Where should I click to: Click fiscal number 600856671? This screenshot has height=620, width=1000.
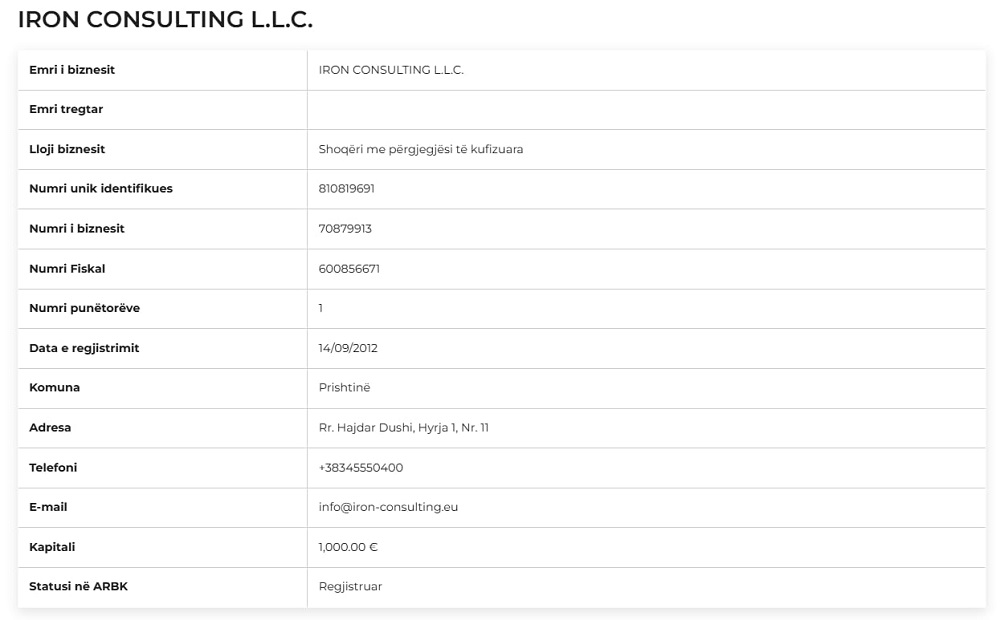tap(349, 268)
